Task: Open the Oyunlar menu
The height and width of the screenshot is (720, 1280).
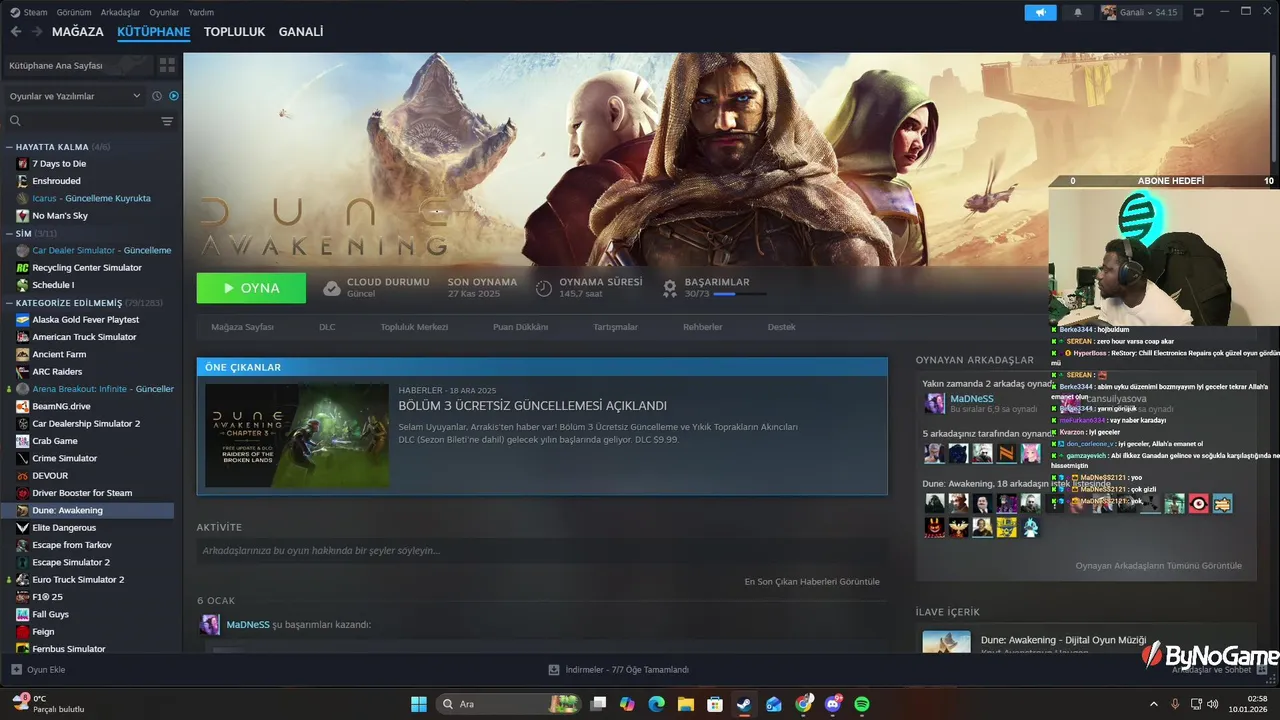Action: (164, 12)
